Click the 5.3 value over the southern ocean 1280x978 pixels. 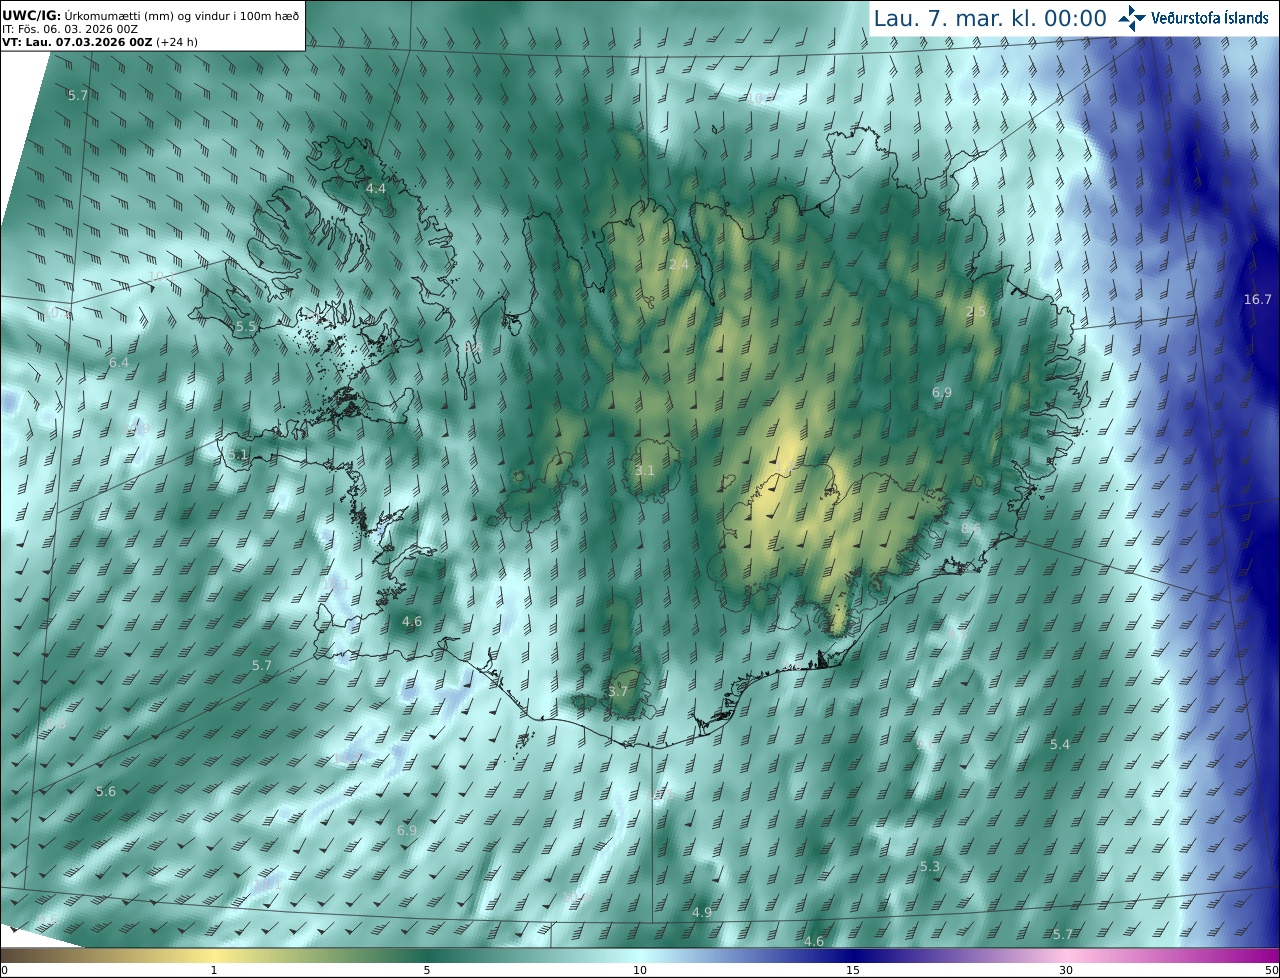(x=930, y=866)
